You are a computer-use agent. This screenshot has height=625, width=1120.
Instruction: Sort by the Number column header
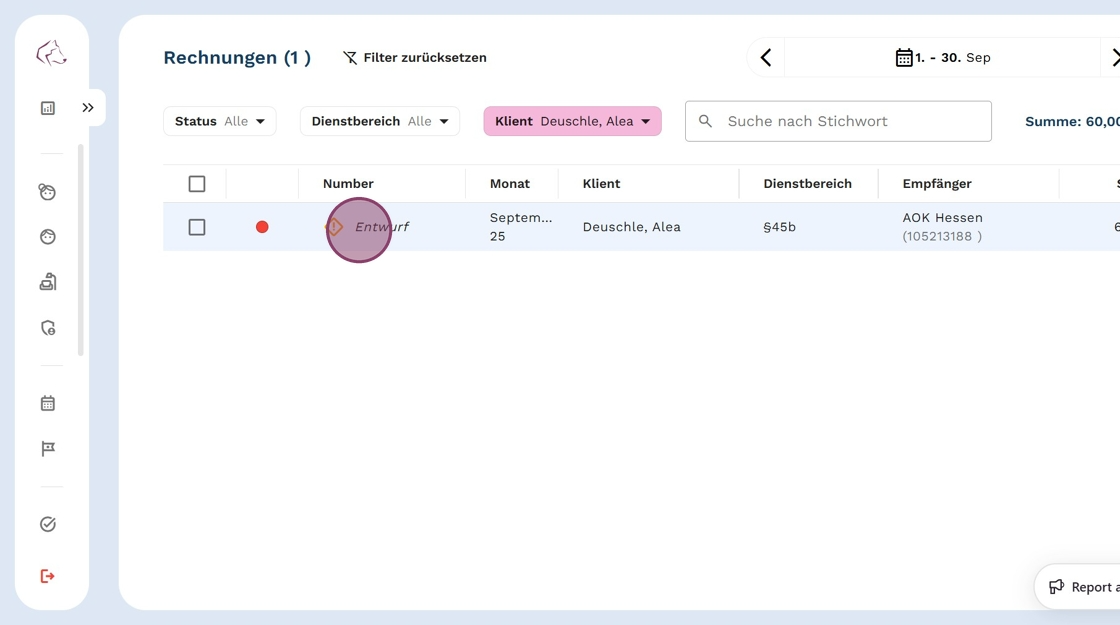348,184
